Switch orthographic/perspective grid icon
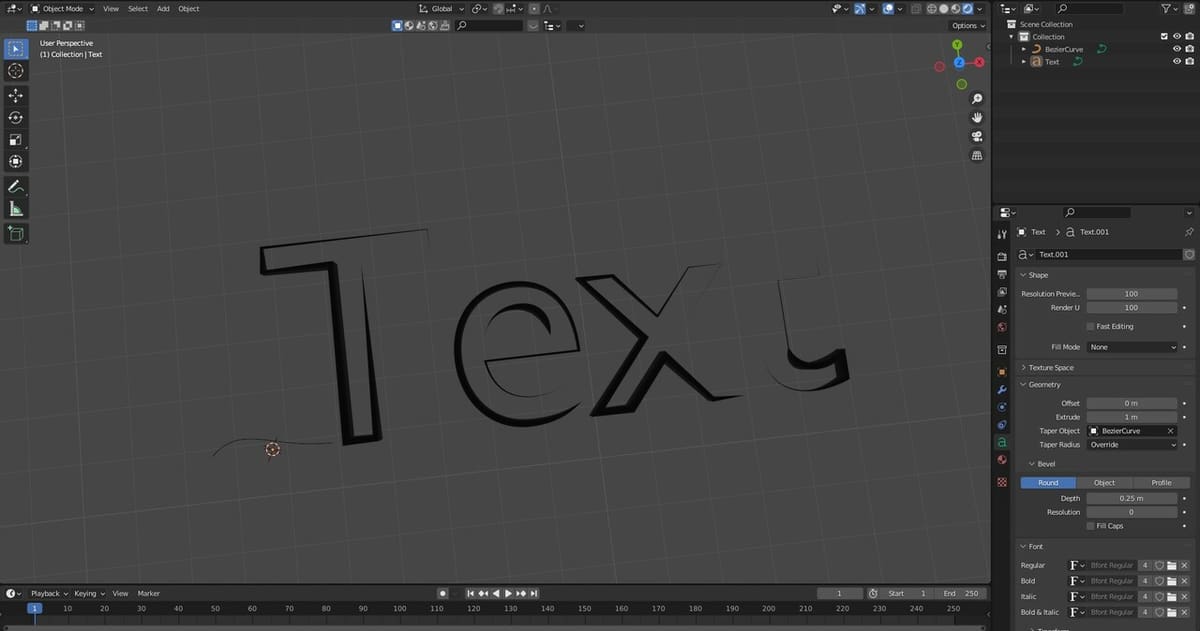This screenshot has width=1200, height=631. [977, 155]
